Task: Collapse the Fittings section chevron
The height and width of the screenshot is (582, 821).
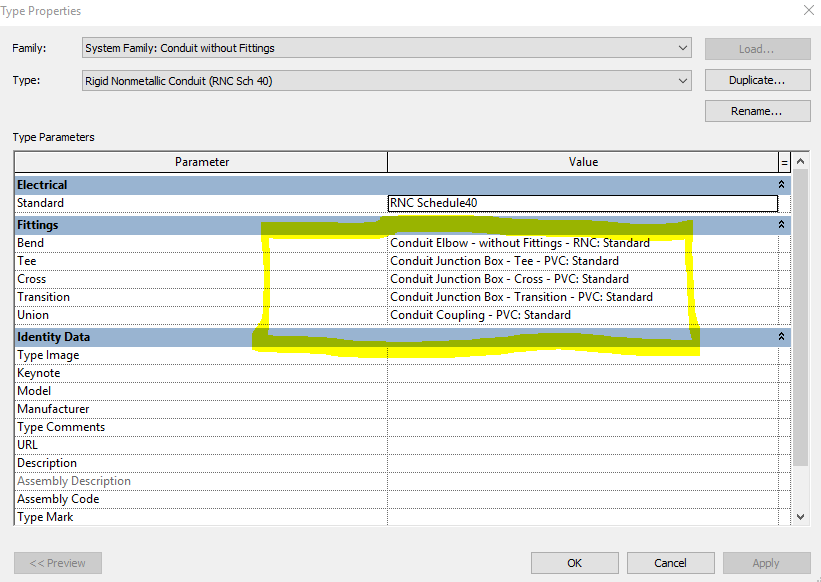Action: [781, 224]
